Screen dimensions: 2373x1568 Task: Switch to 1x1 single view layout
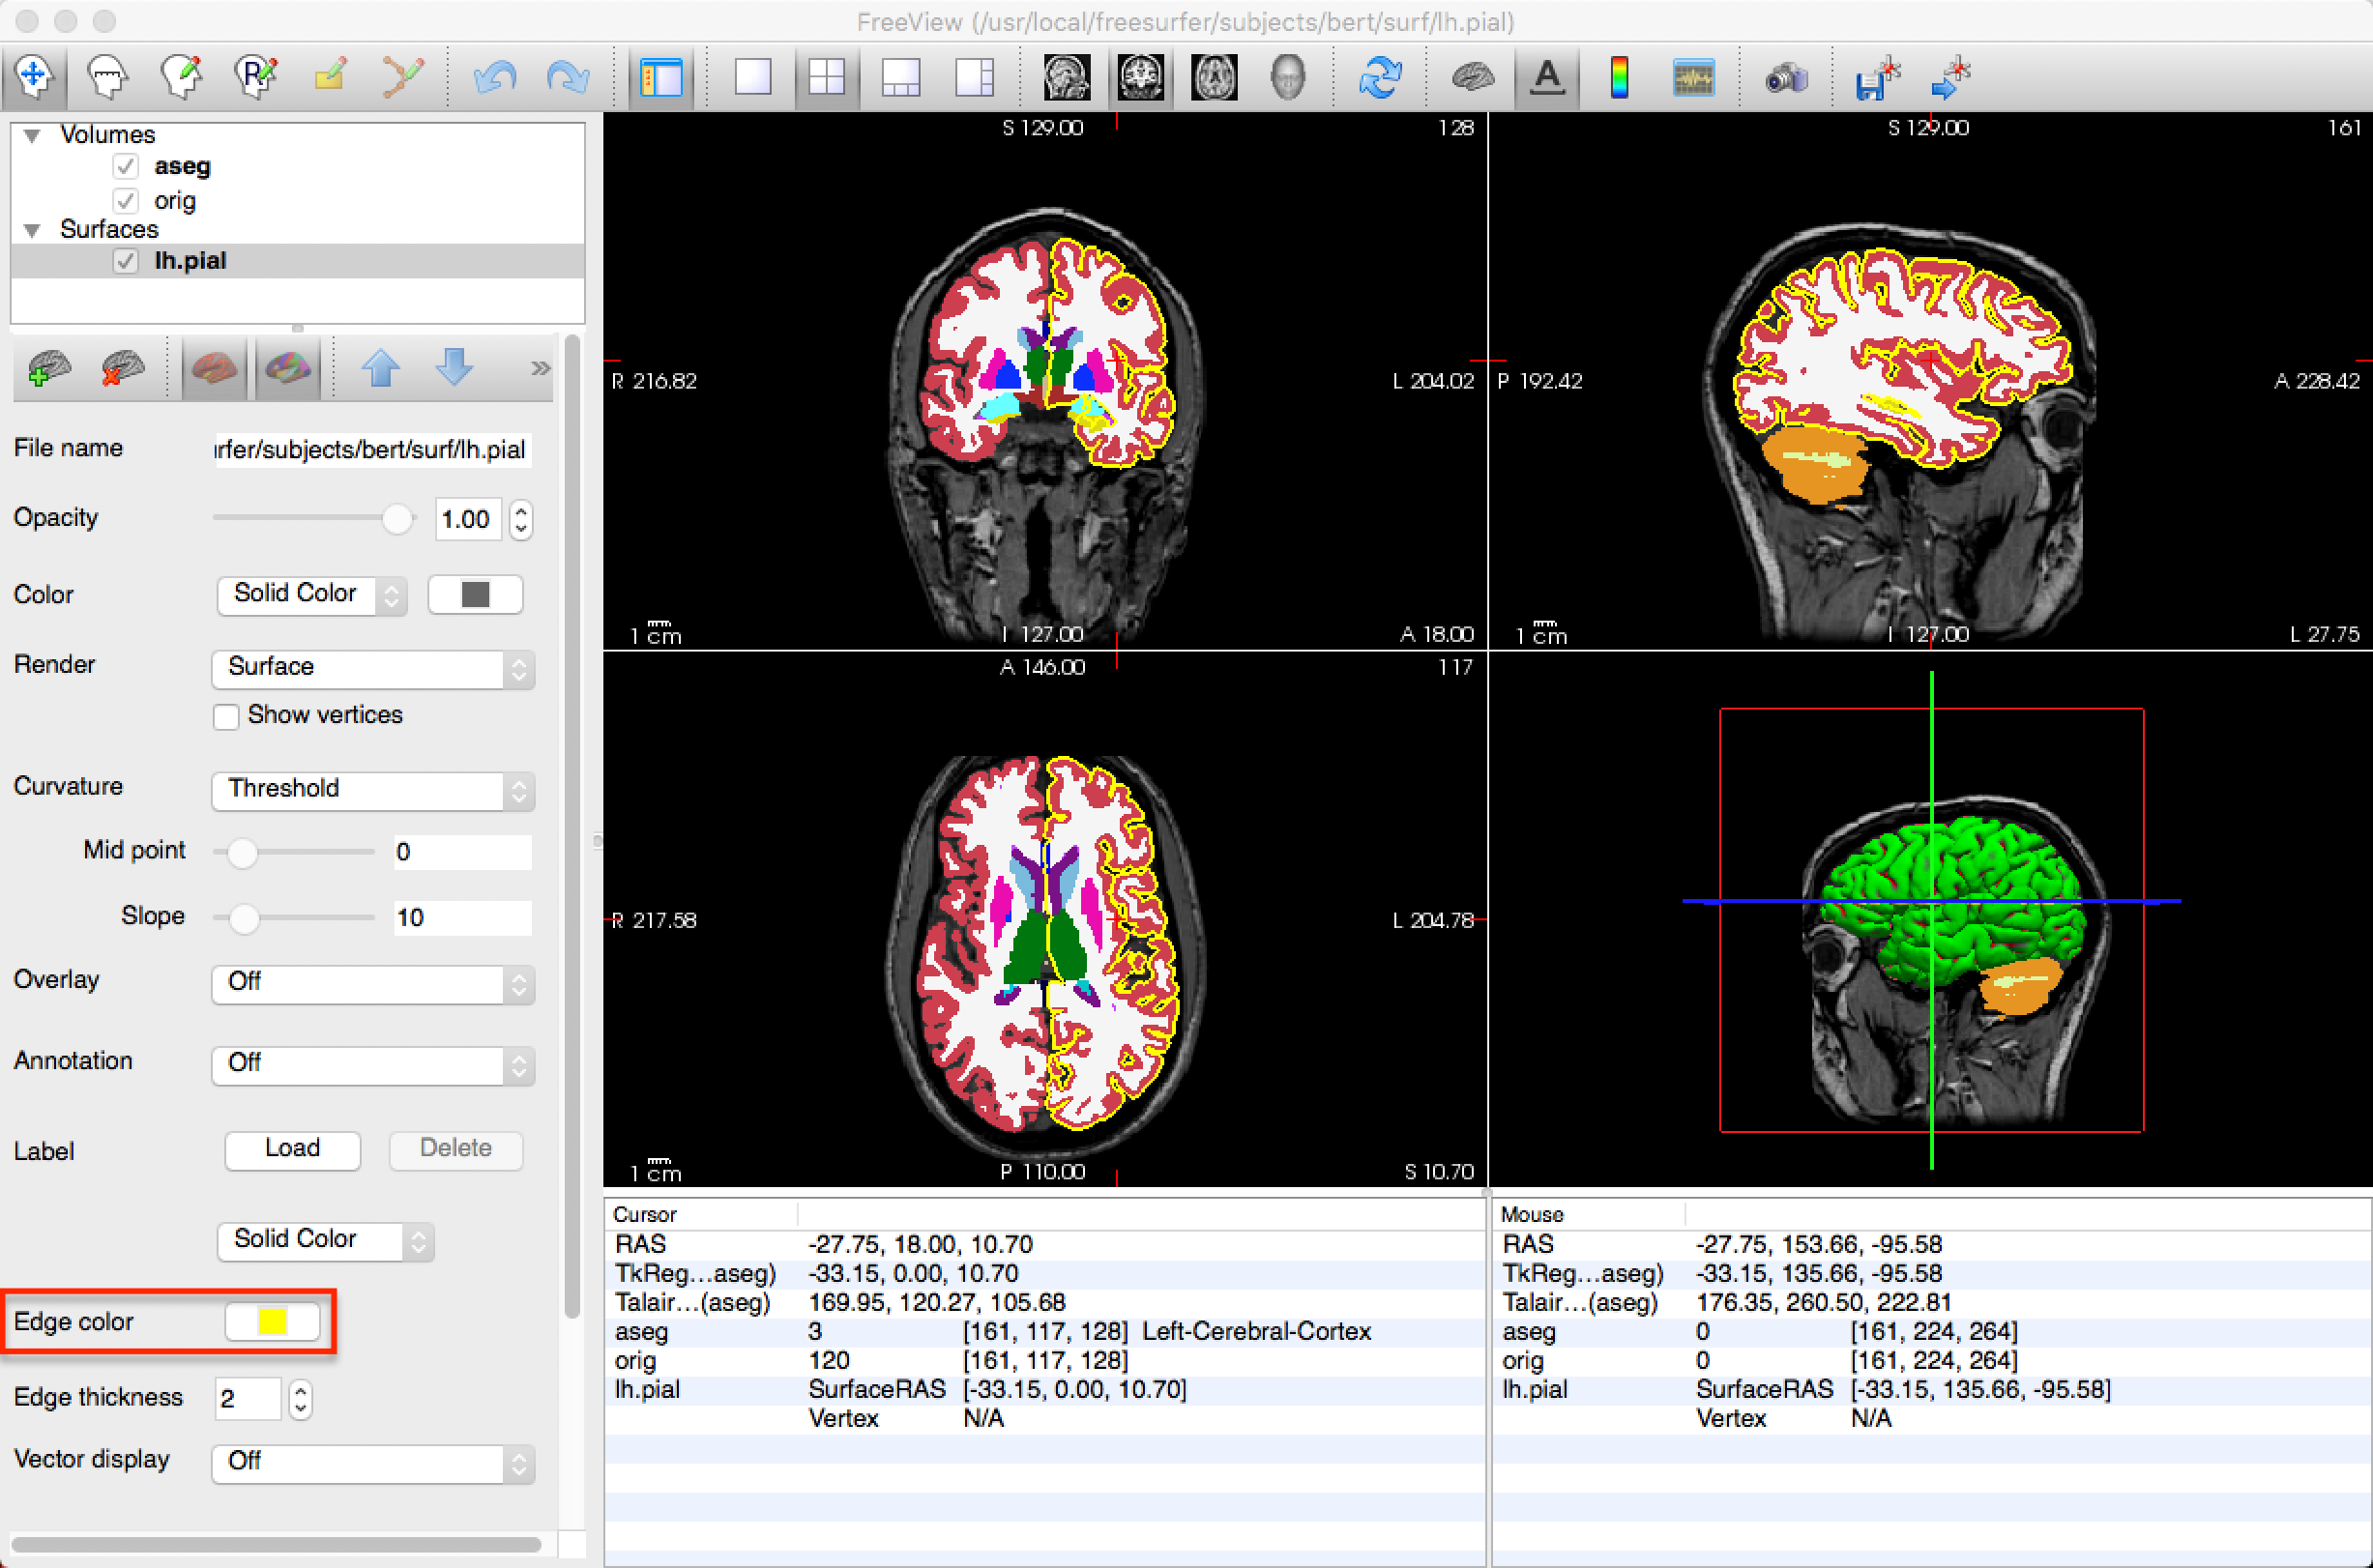tap(752, 77)
